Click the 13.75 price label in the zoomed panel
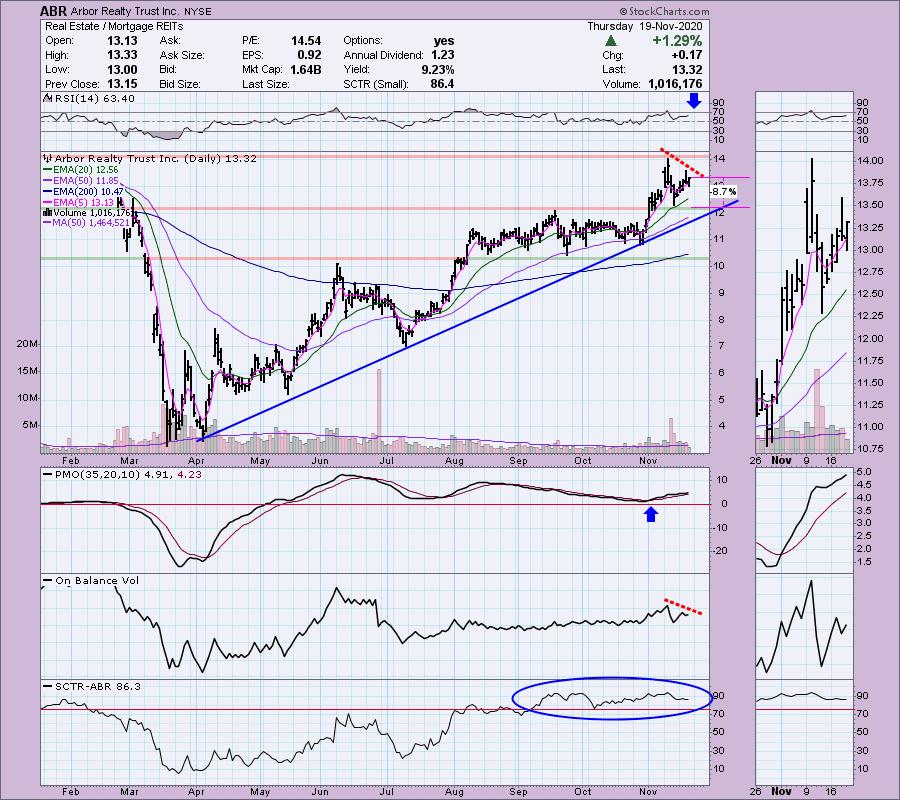The height and width of the screenshot is (800, 900). click(x=870, y=182)
